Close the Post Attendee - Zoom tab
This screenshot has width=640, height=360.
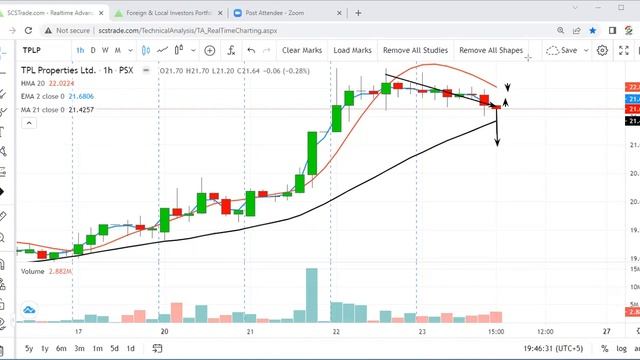[x=339, y=13]
